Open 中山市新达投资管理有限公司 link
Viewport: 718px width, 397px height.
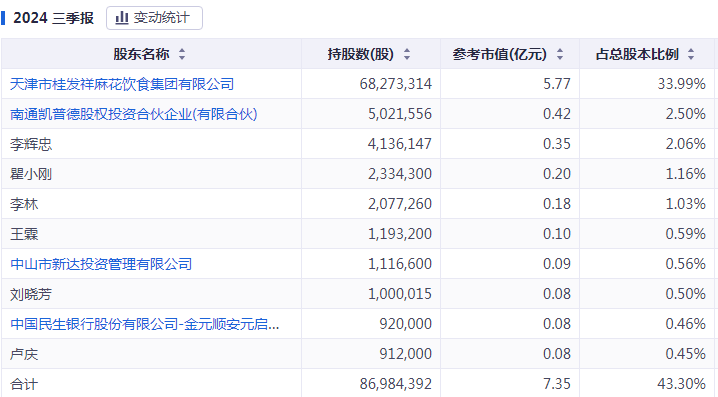pyautogui.click(x=101, y=264)
